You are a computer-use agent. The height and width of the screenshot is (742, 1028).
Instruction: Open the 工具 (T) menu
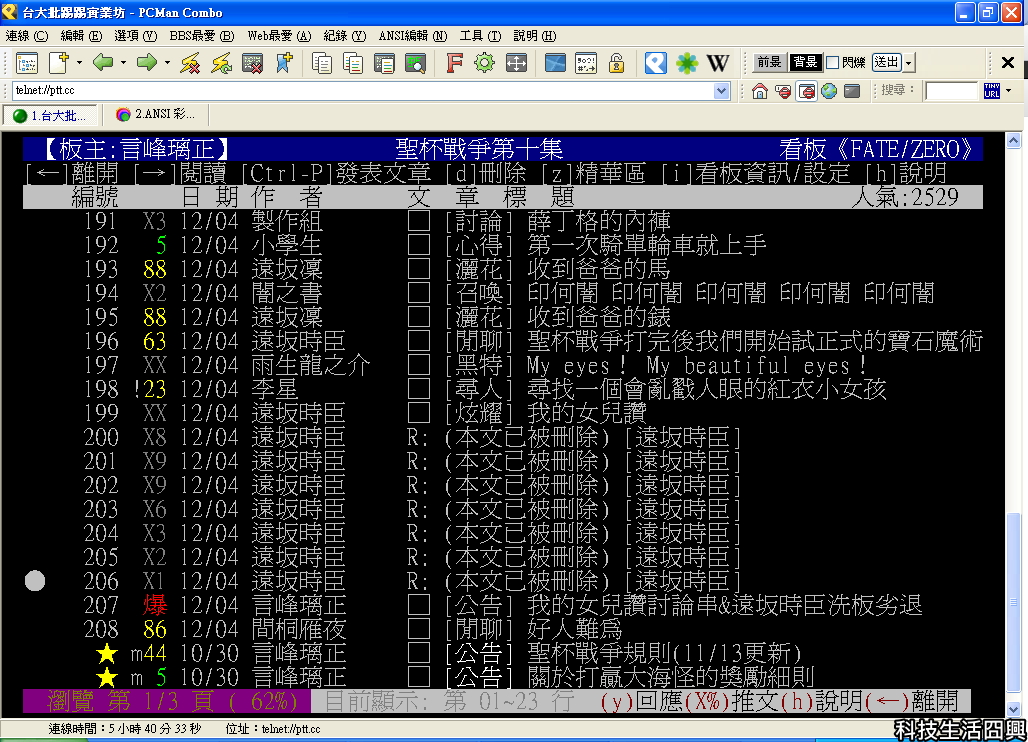click(x=480, y=35)
